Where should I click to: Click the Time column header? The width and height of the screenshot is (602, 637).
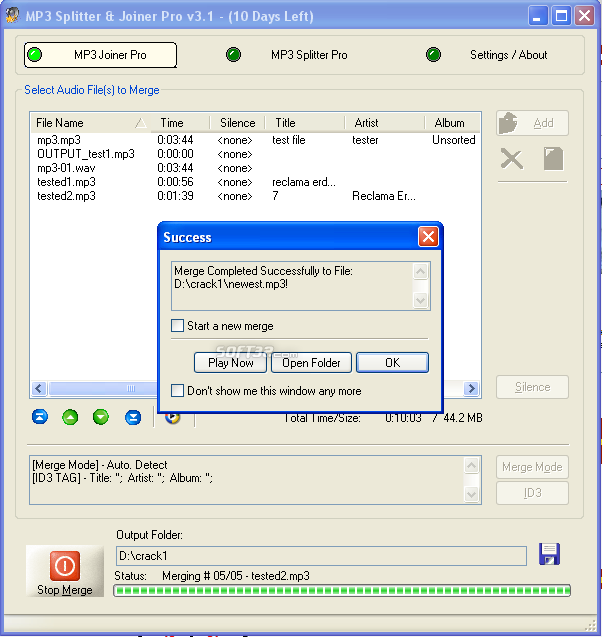(x=180, y=123)
